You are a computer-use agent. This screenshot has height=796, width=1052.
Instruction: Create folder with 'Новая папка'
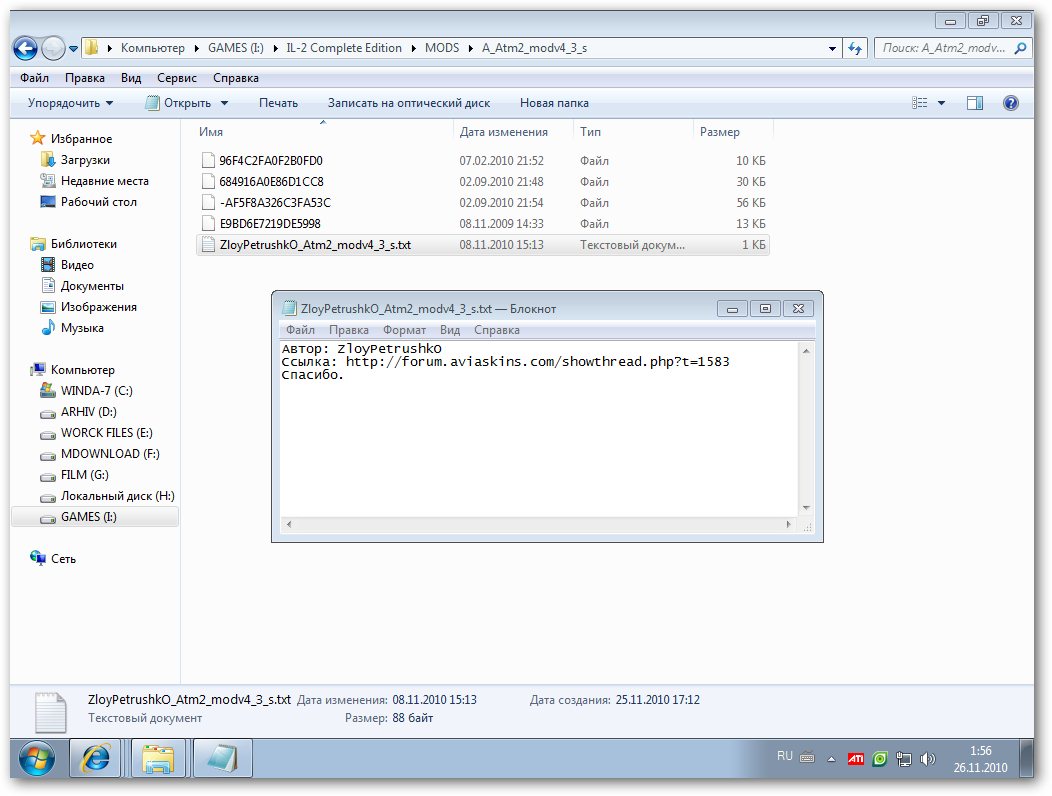click(x=554, y=103)
